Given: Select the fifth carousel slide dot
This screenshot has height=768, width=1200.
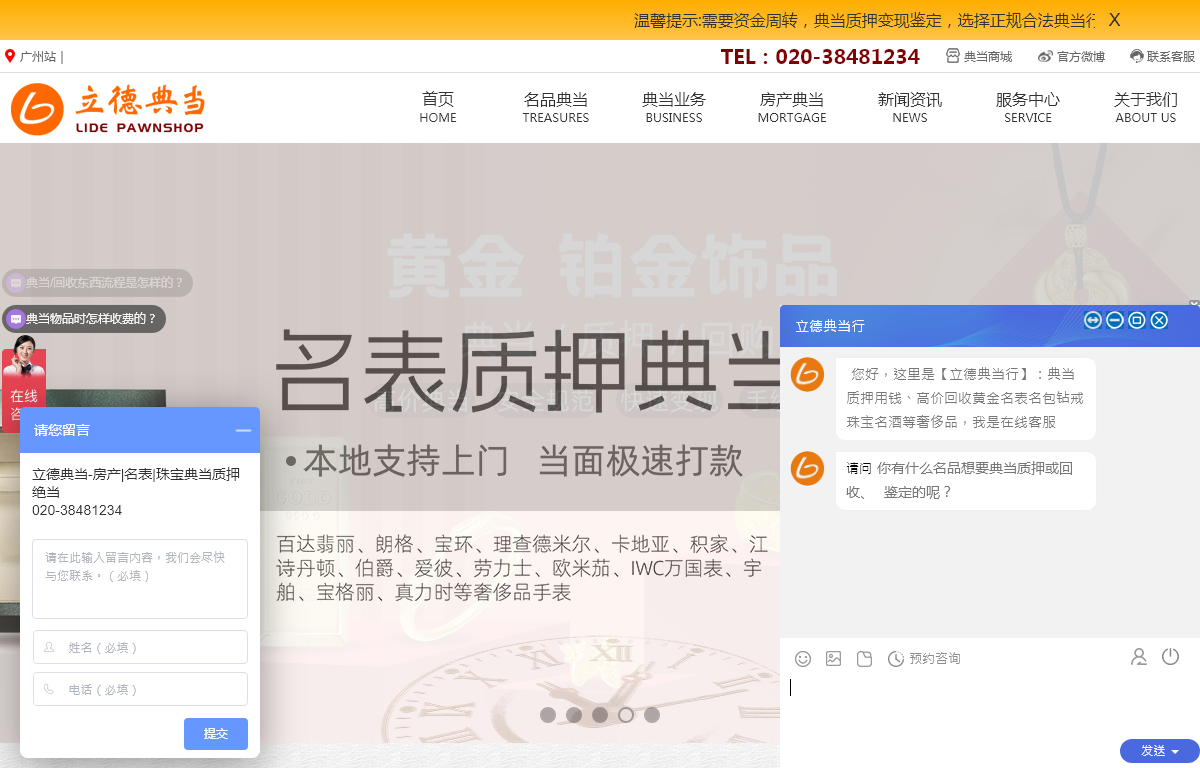Looking at the screenshot, I should [x=652, y=715].
